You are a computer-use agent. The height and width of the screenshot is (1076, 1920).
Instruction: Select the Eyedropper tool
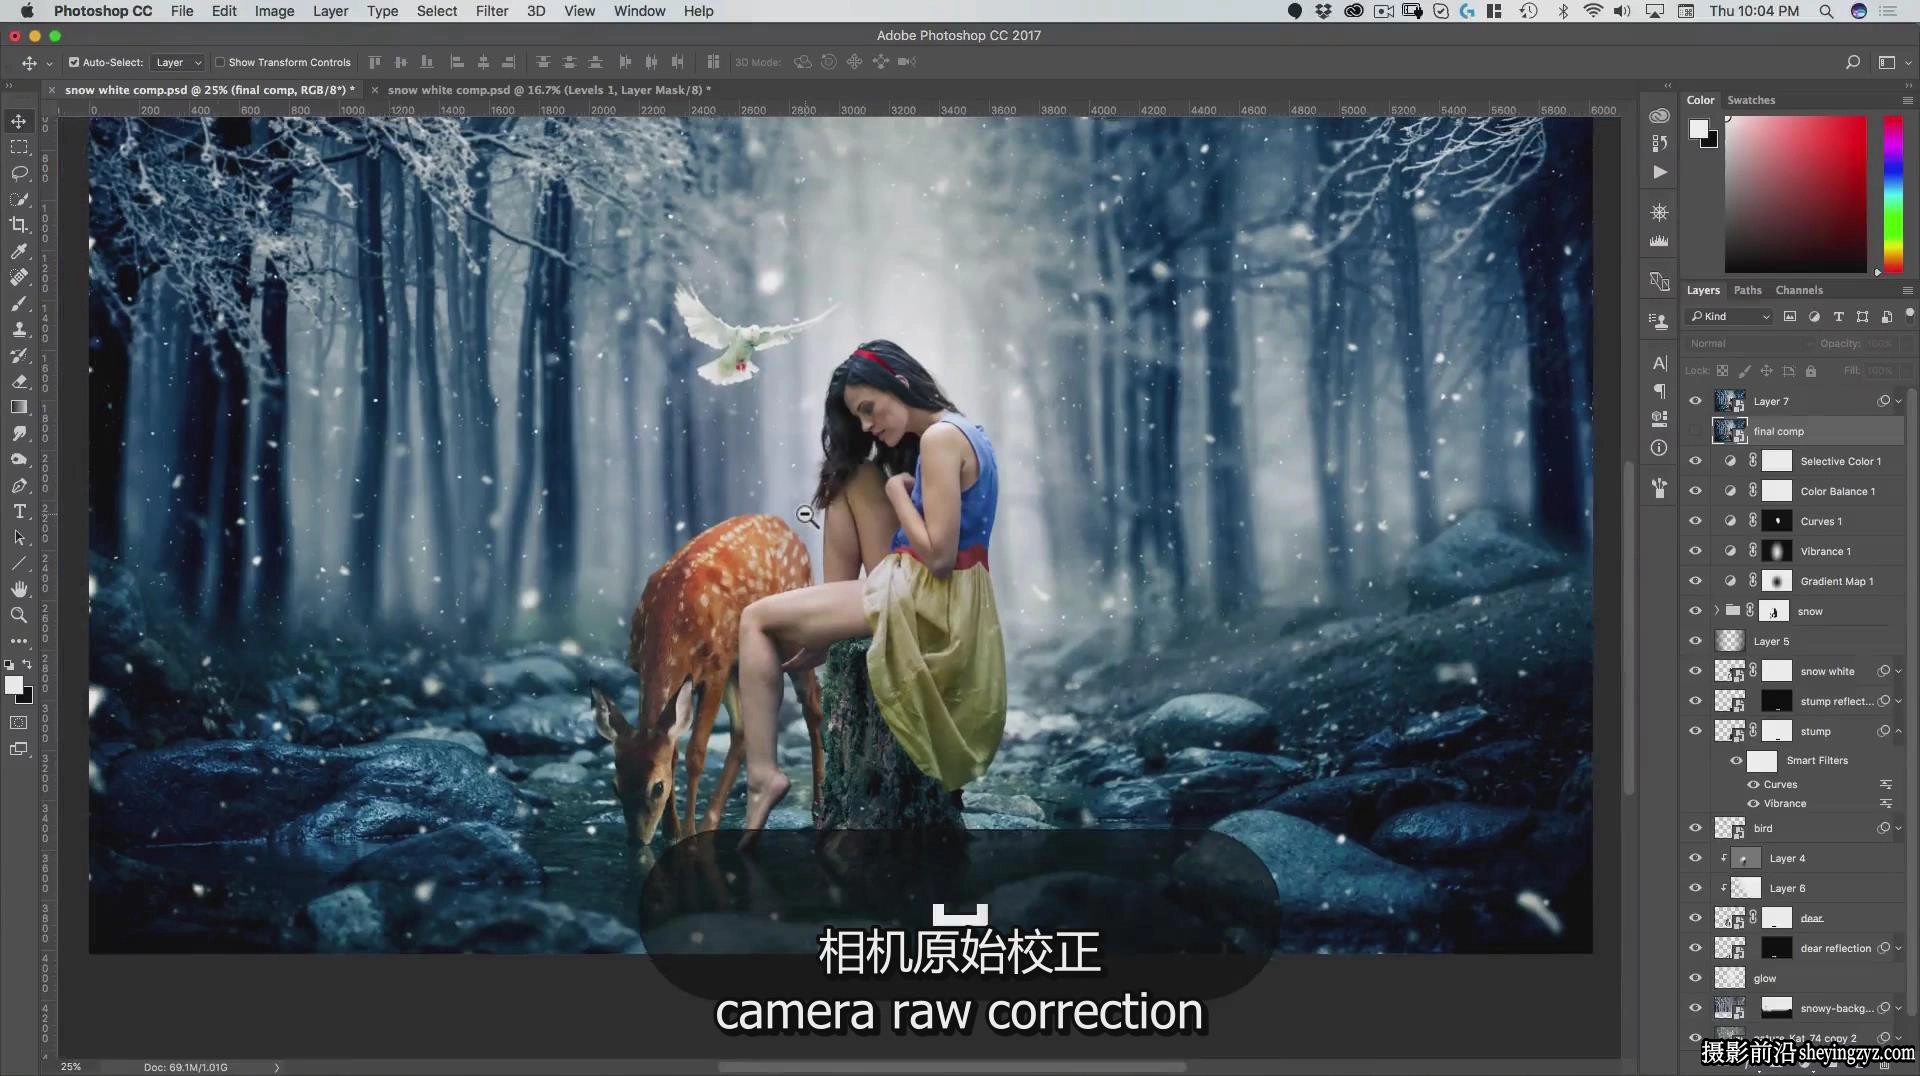tap(19, 251)
